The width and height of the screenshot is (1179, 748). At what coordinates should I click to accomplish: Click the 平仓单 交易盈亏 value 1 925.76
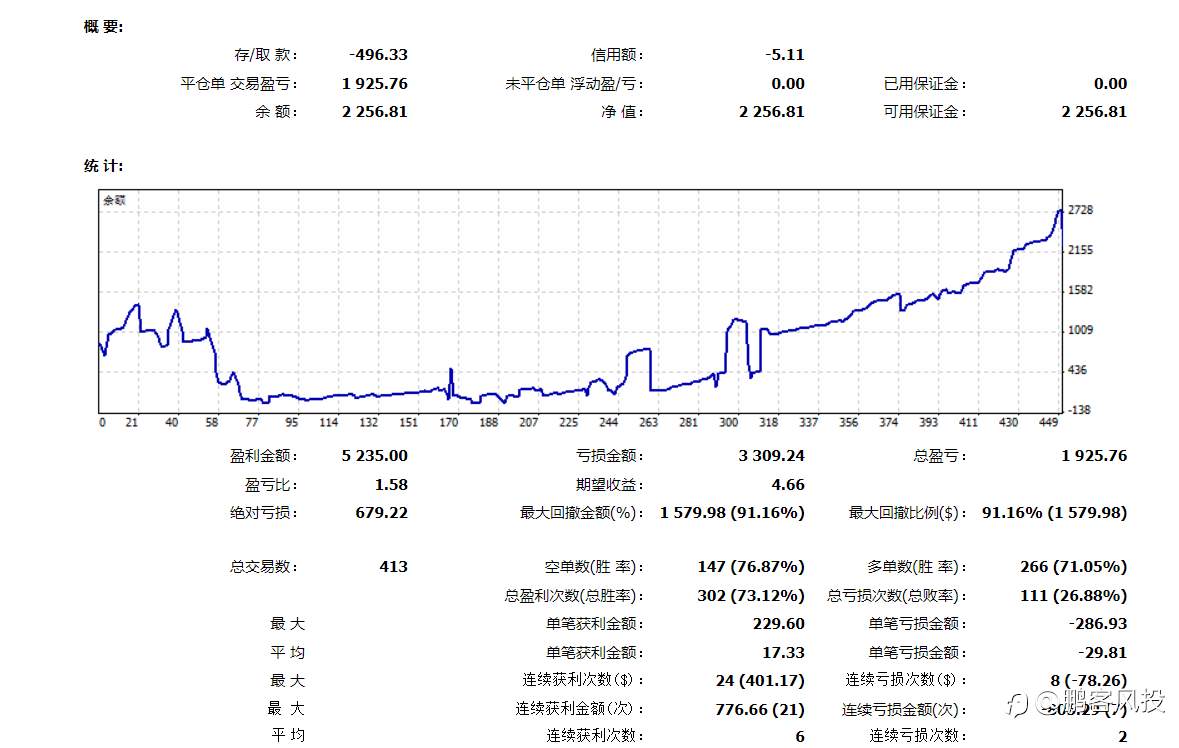(374, 83)
